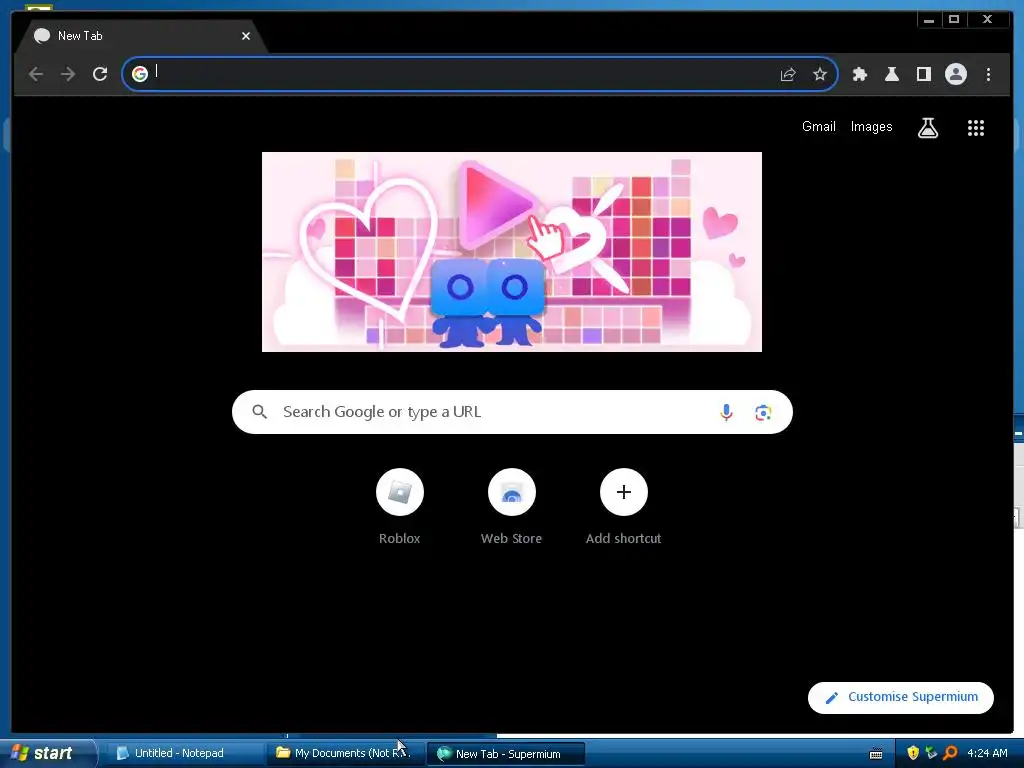Open Gmail link

[x=818, y=127]
